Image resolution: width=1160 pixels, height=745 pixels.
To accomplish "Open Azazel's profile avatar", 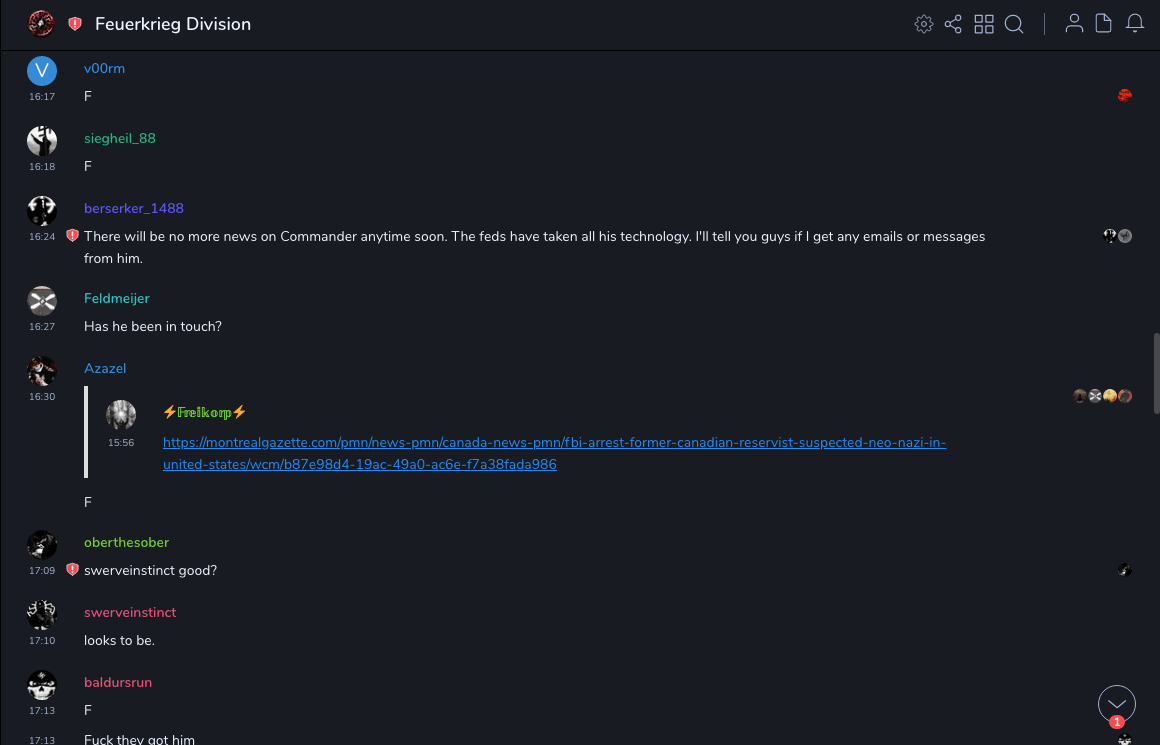I will (42, 371).
